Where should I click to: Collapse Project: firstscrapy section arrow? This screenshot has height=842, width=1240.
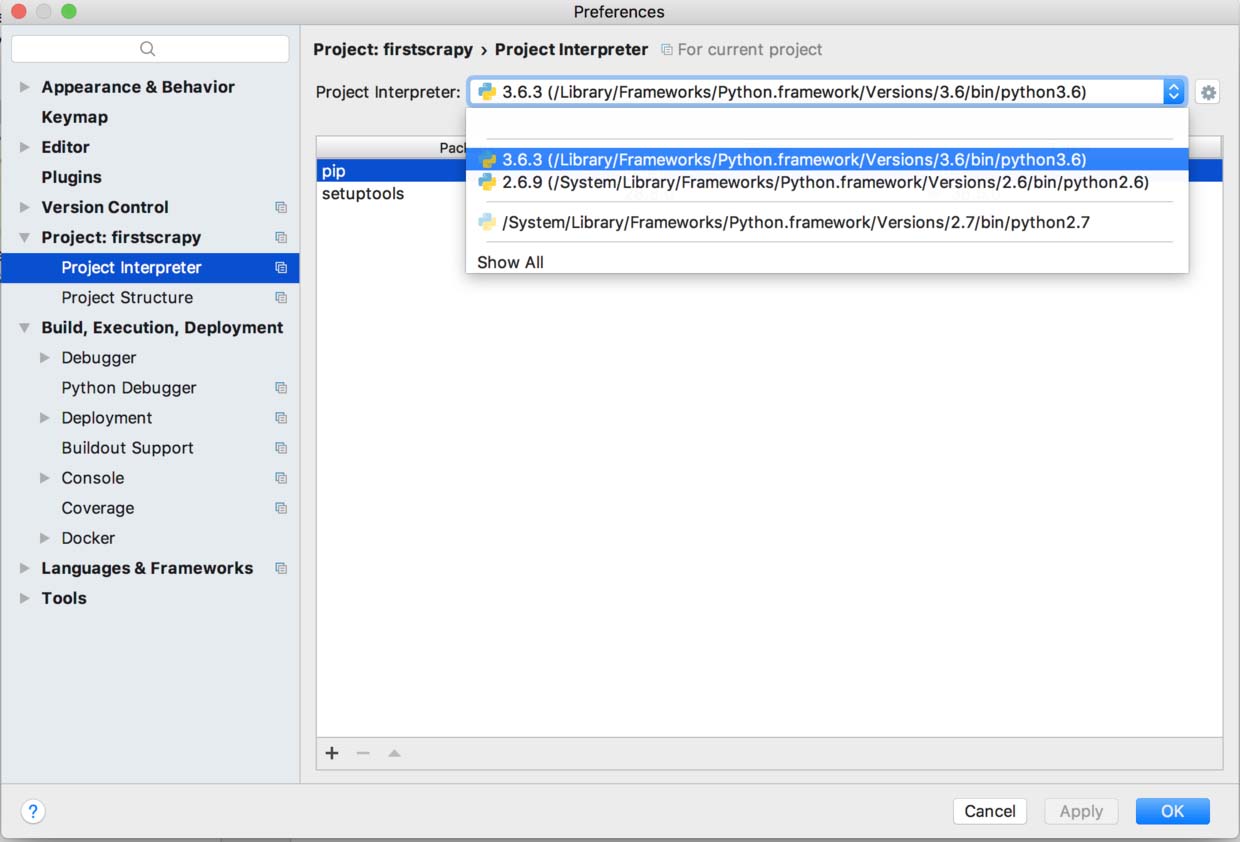click(25, 238)
